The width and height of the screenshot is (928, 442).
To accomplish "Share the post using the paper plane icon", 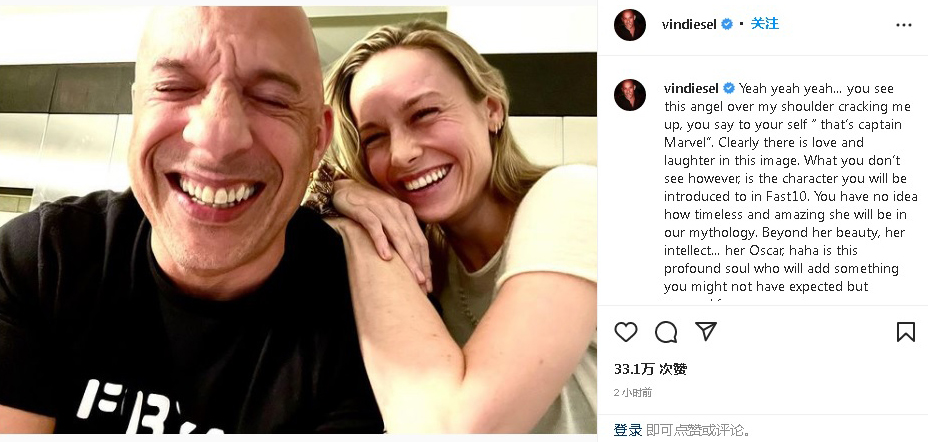I will coord(705,332).
